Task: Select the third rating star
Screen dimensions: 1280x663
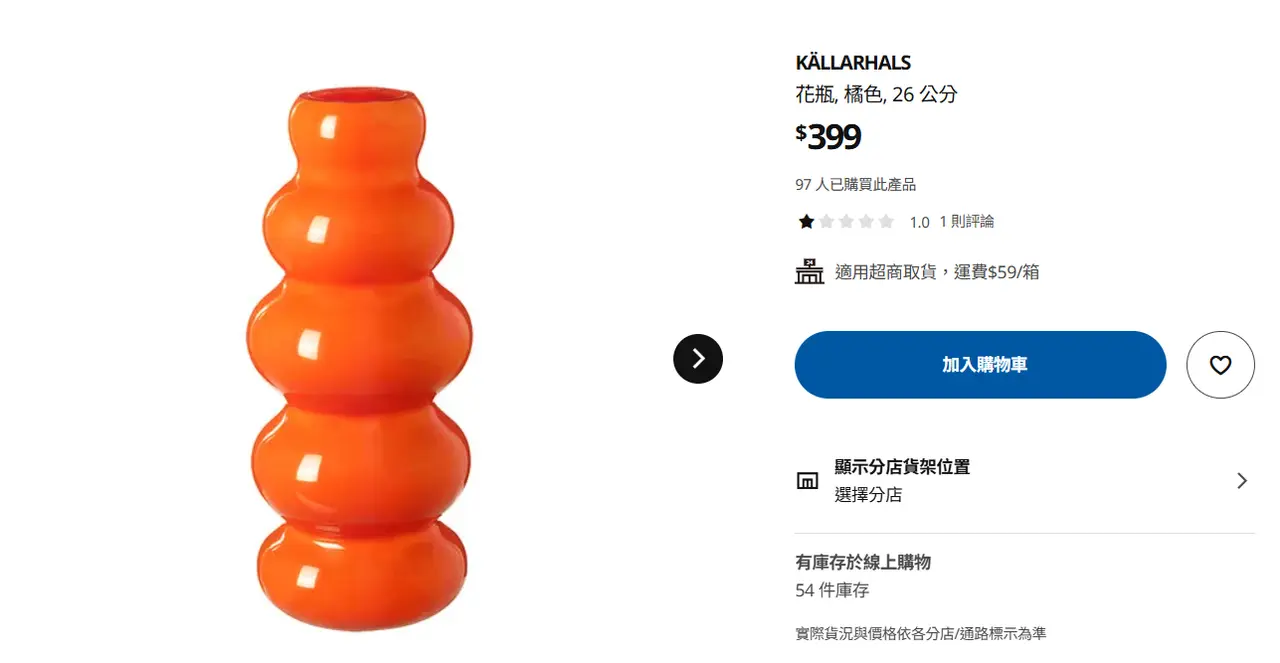Action: 846,221
